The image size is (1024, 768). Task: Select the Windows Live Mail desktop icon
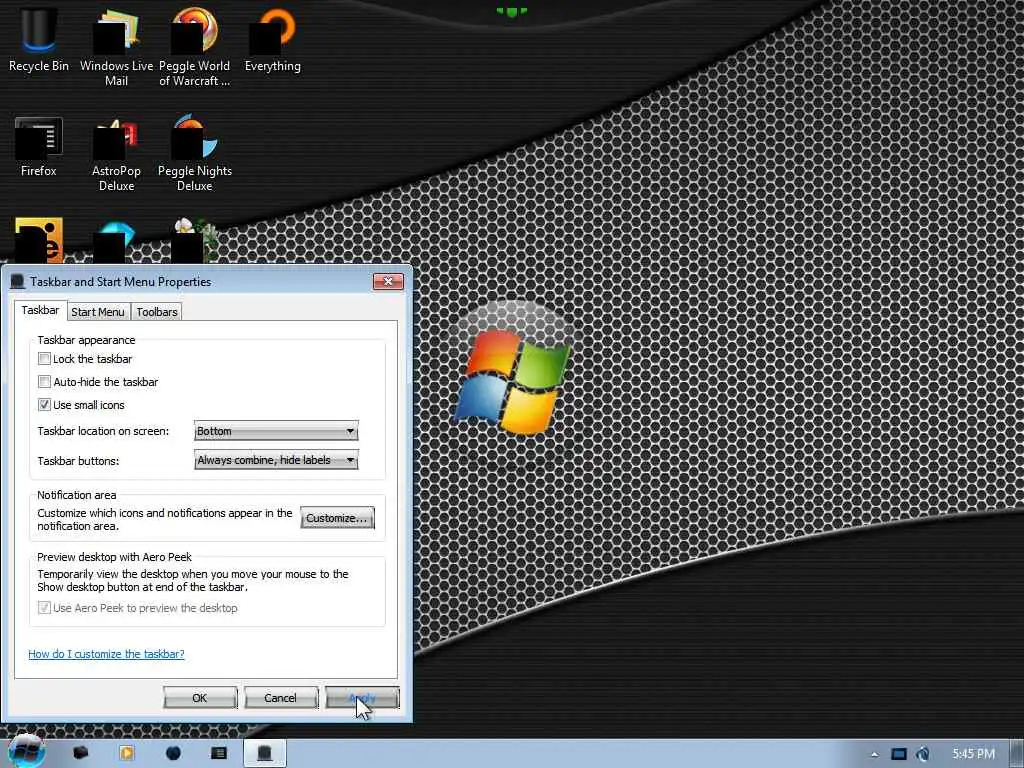tap(116, 47)
